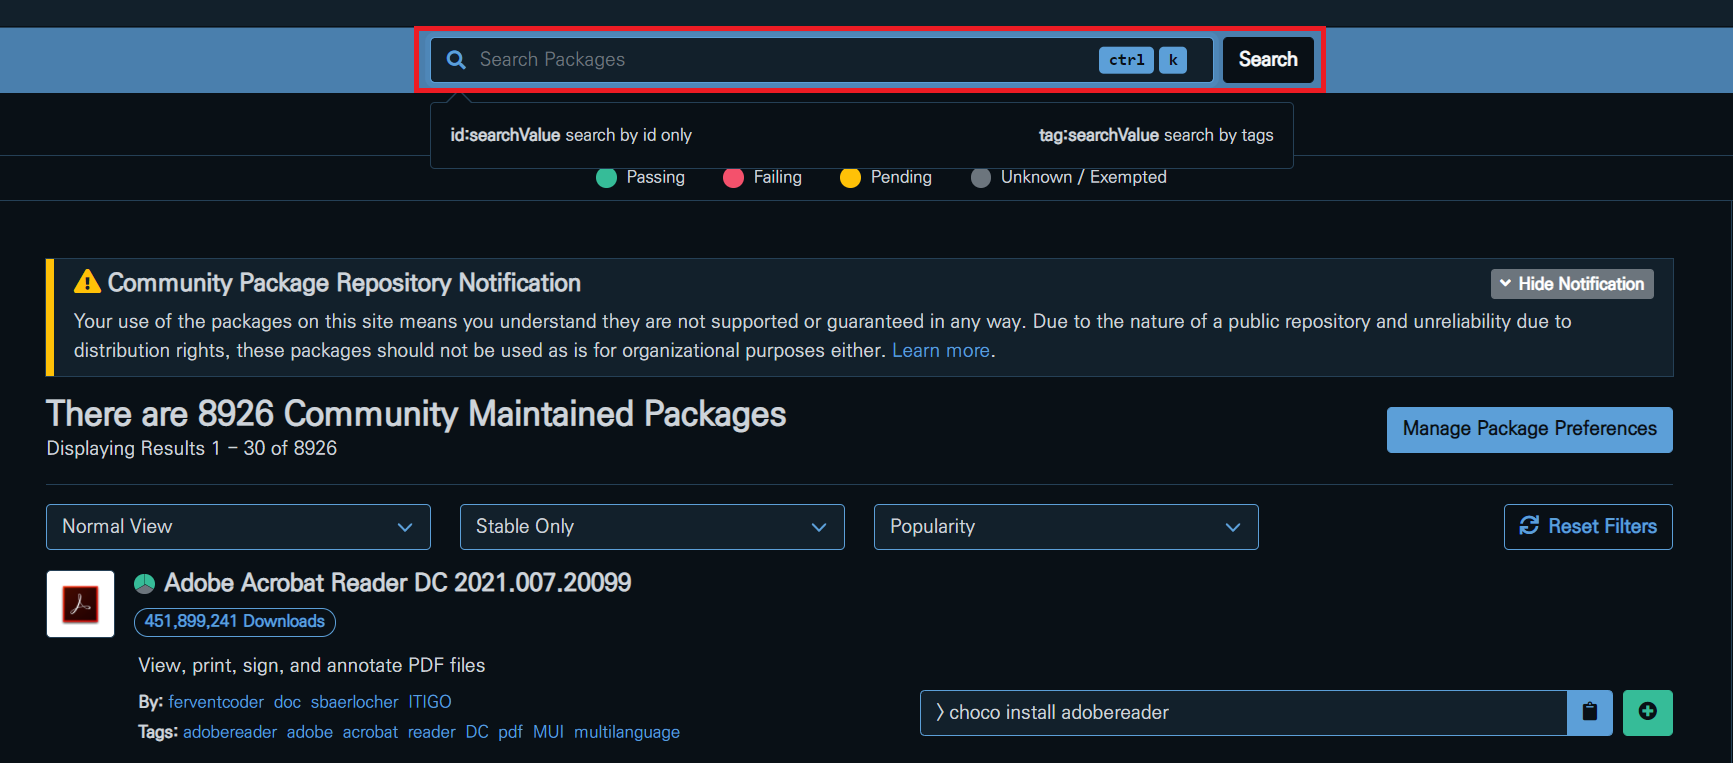Screen dimensions: 1733x763
Task: Select the choco install adobereader command field
Action: point(1243,713)
